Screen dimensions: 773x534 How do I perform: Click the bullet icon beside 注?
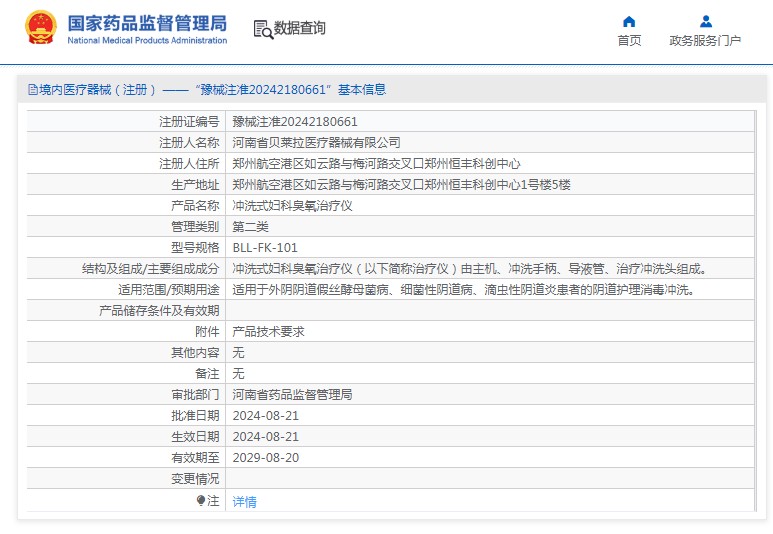click(201, 500)
